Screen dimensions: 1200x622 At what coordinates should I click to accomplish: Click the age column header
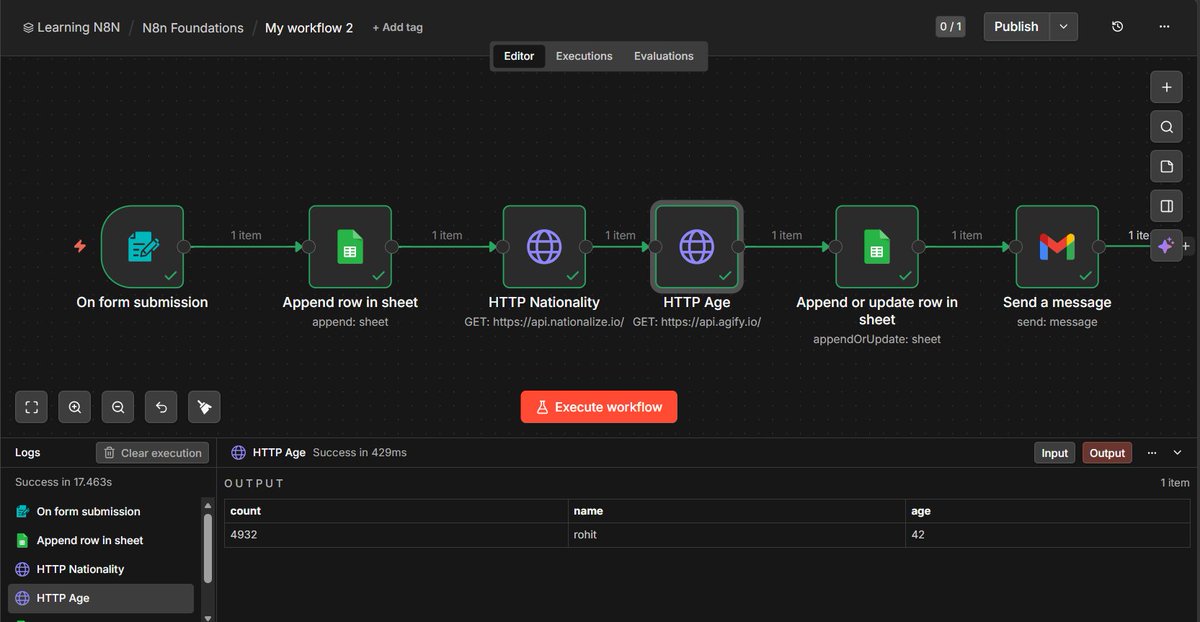click(x=1049, y=511)
